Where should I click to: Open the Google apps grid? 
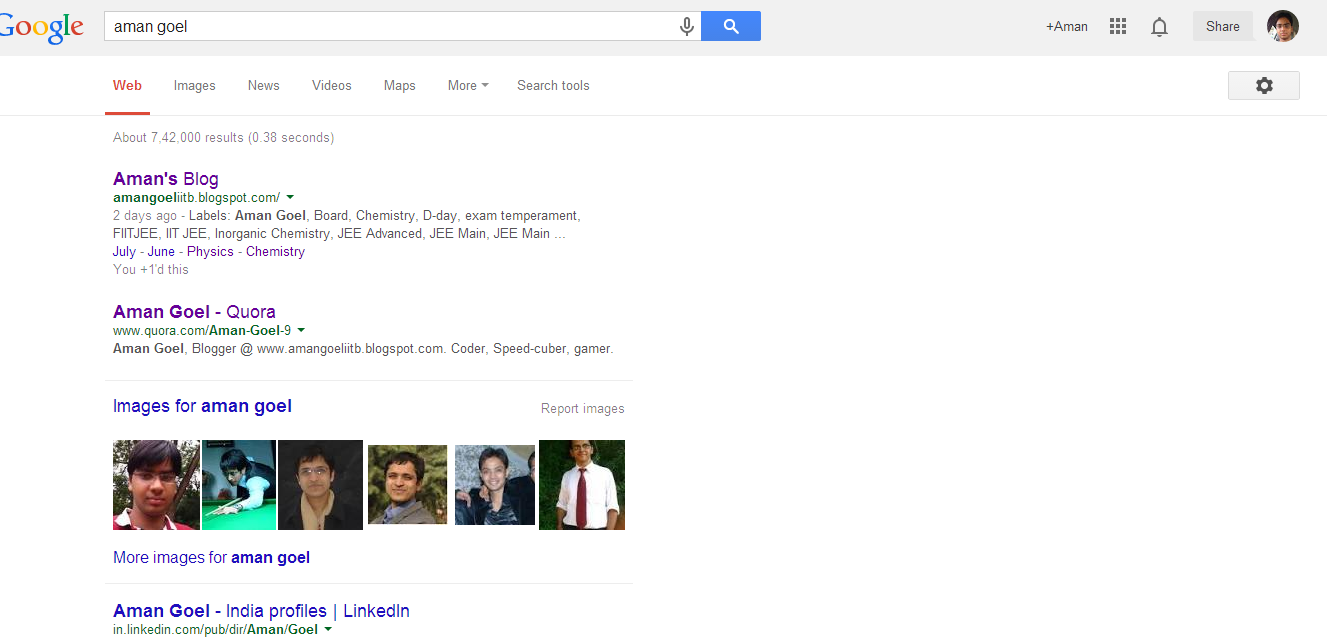pyautogui.click(x=1118, y=27)
